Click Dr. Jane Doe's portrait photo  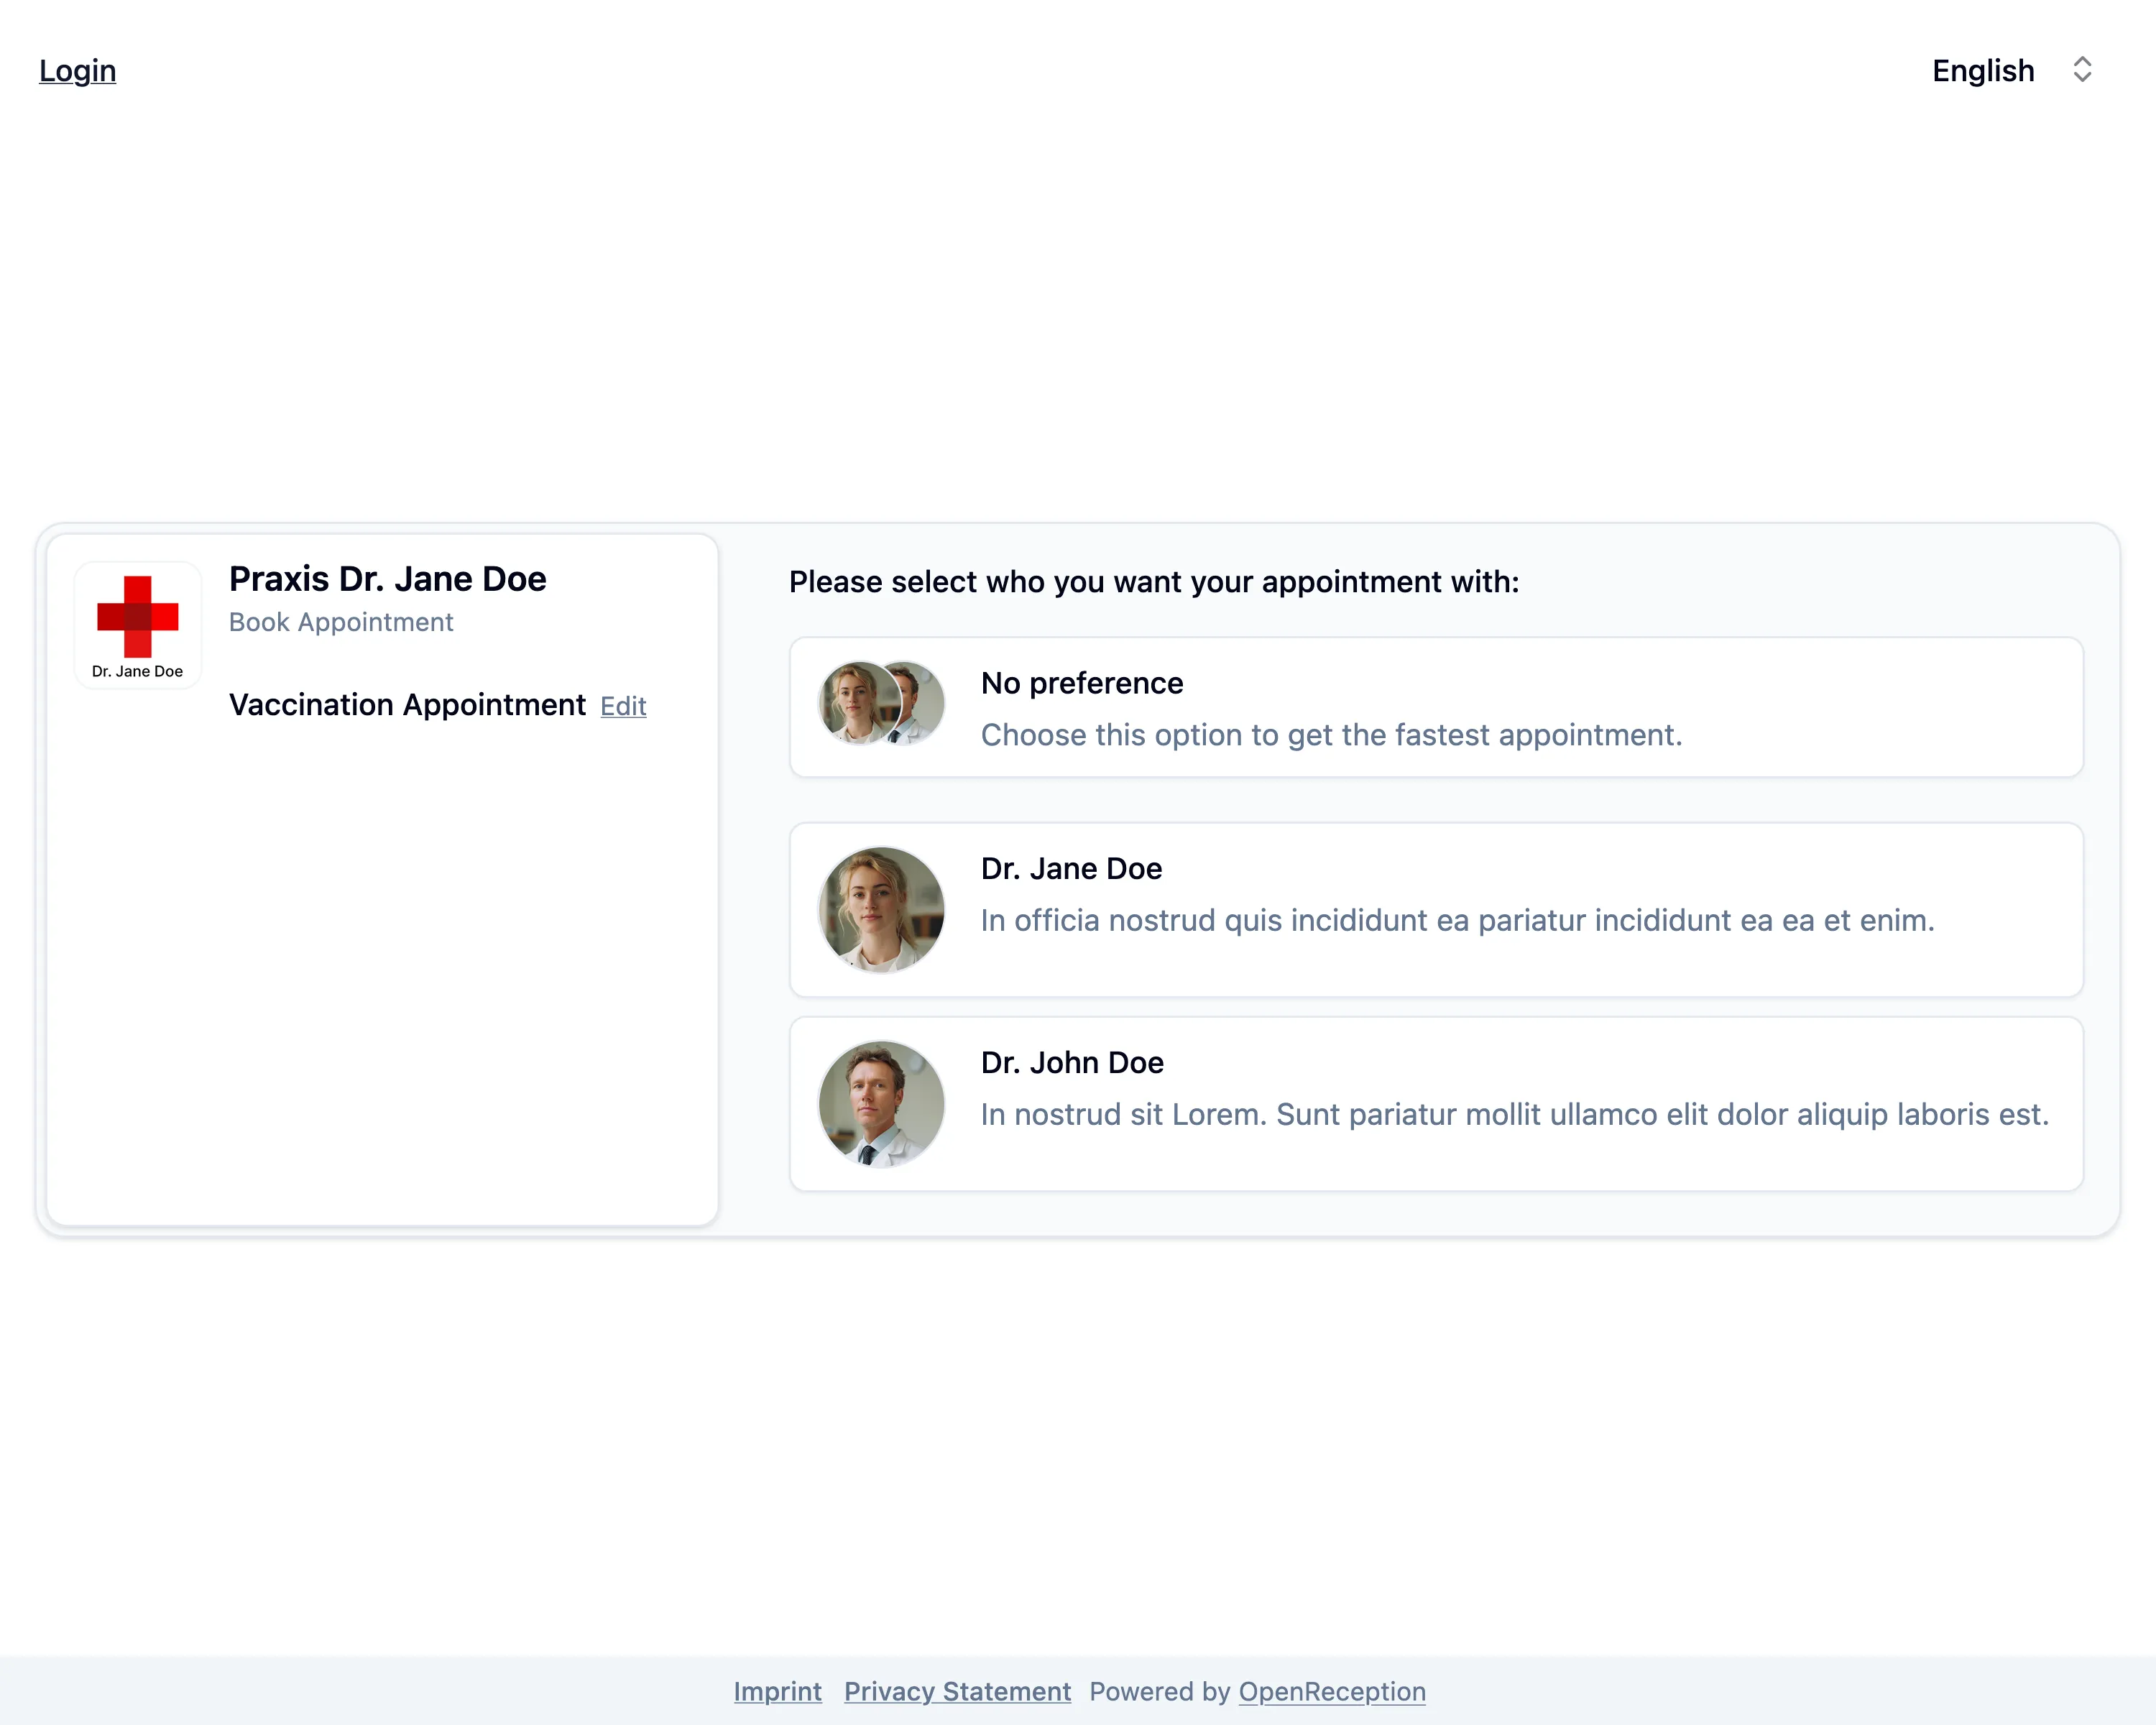coord(881,910)
